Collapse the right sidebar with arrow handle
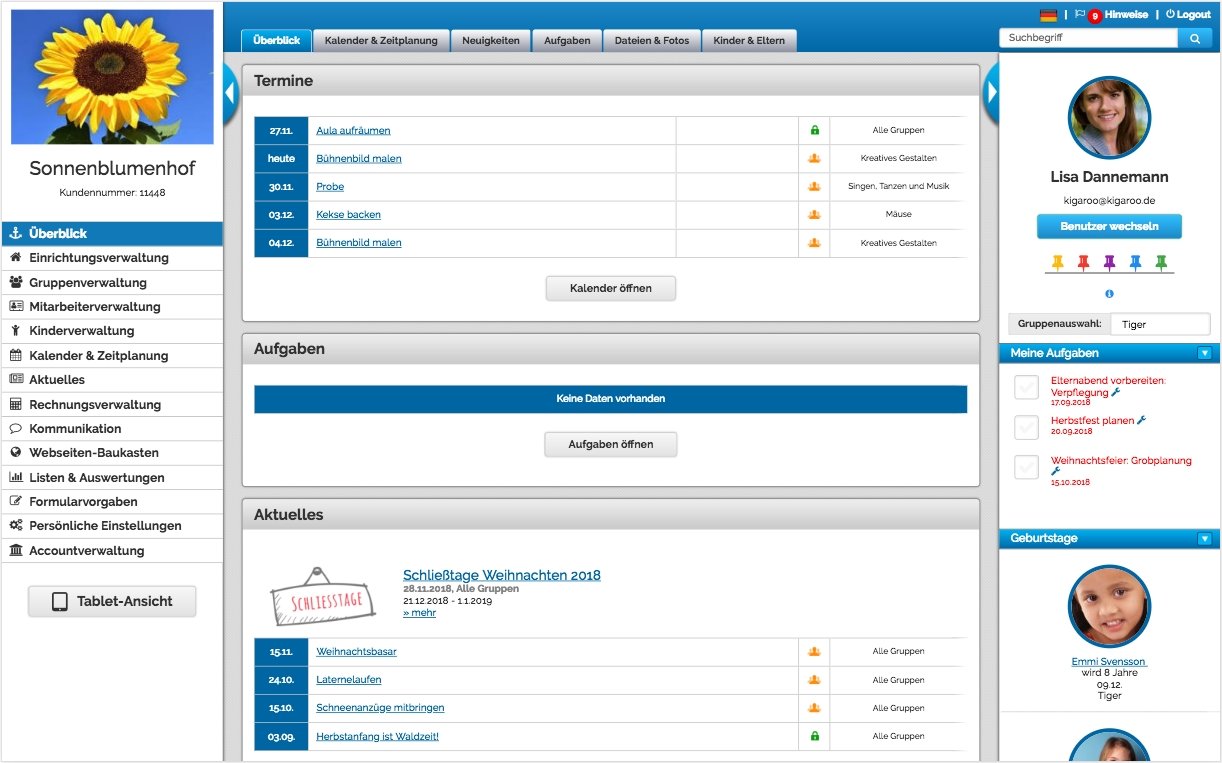 tap(992, 93)
